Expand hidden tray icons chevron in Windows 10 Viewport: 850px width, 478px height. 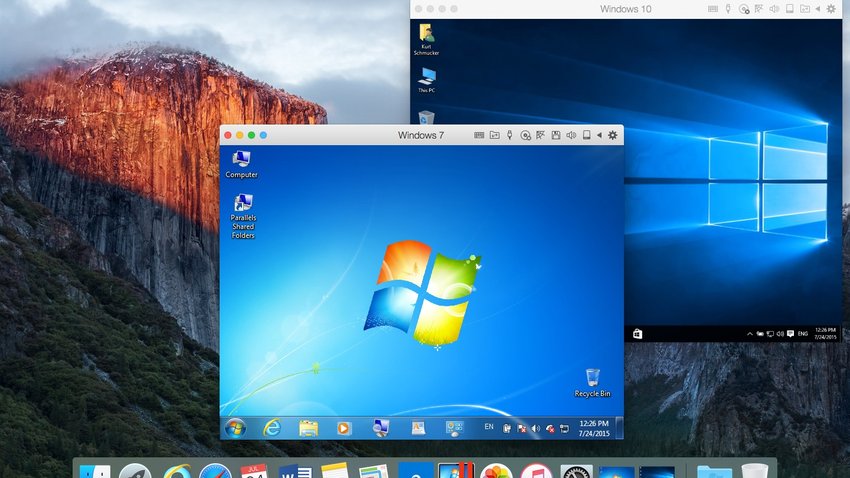click(750, 334)
